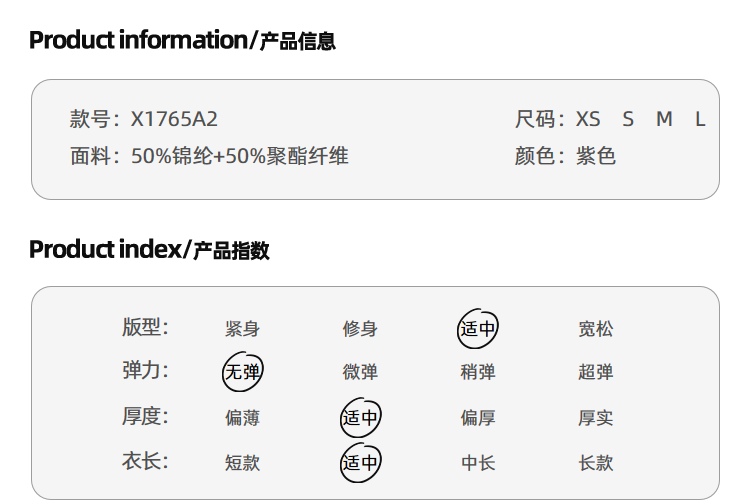Select the 修身 fit option
The image size is (750, 500).
tap(360, 329)
